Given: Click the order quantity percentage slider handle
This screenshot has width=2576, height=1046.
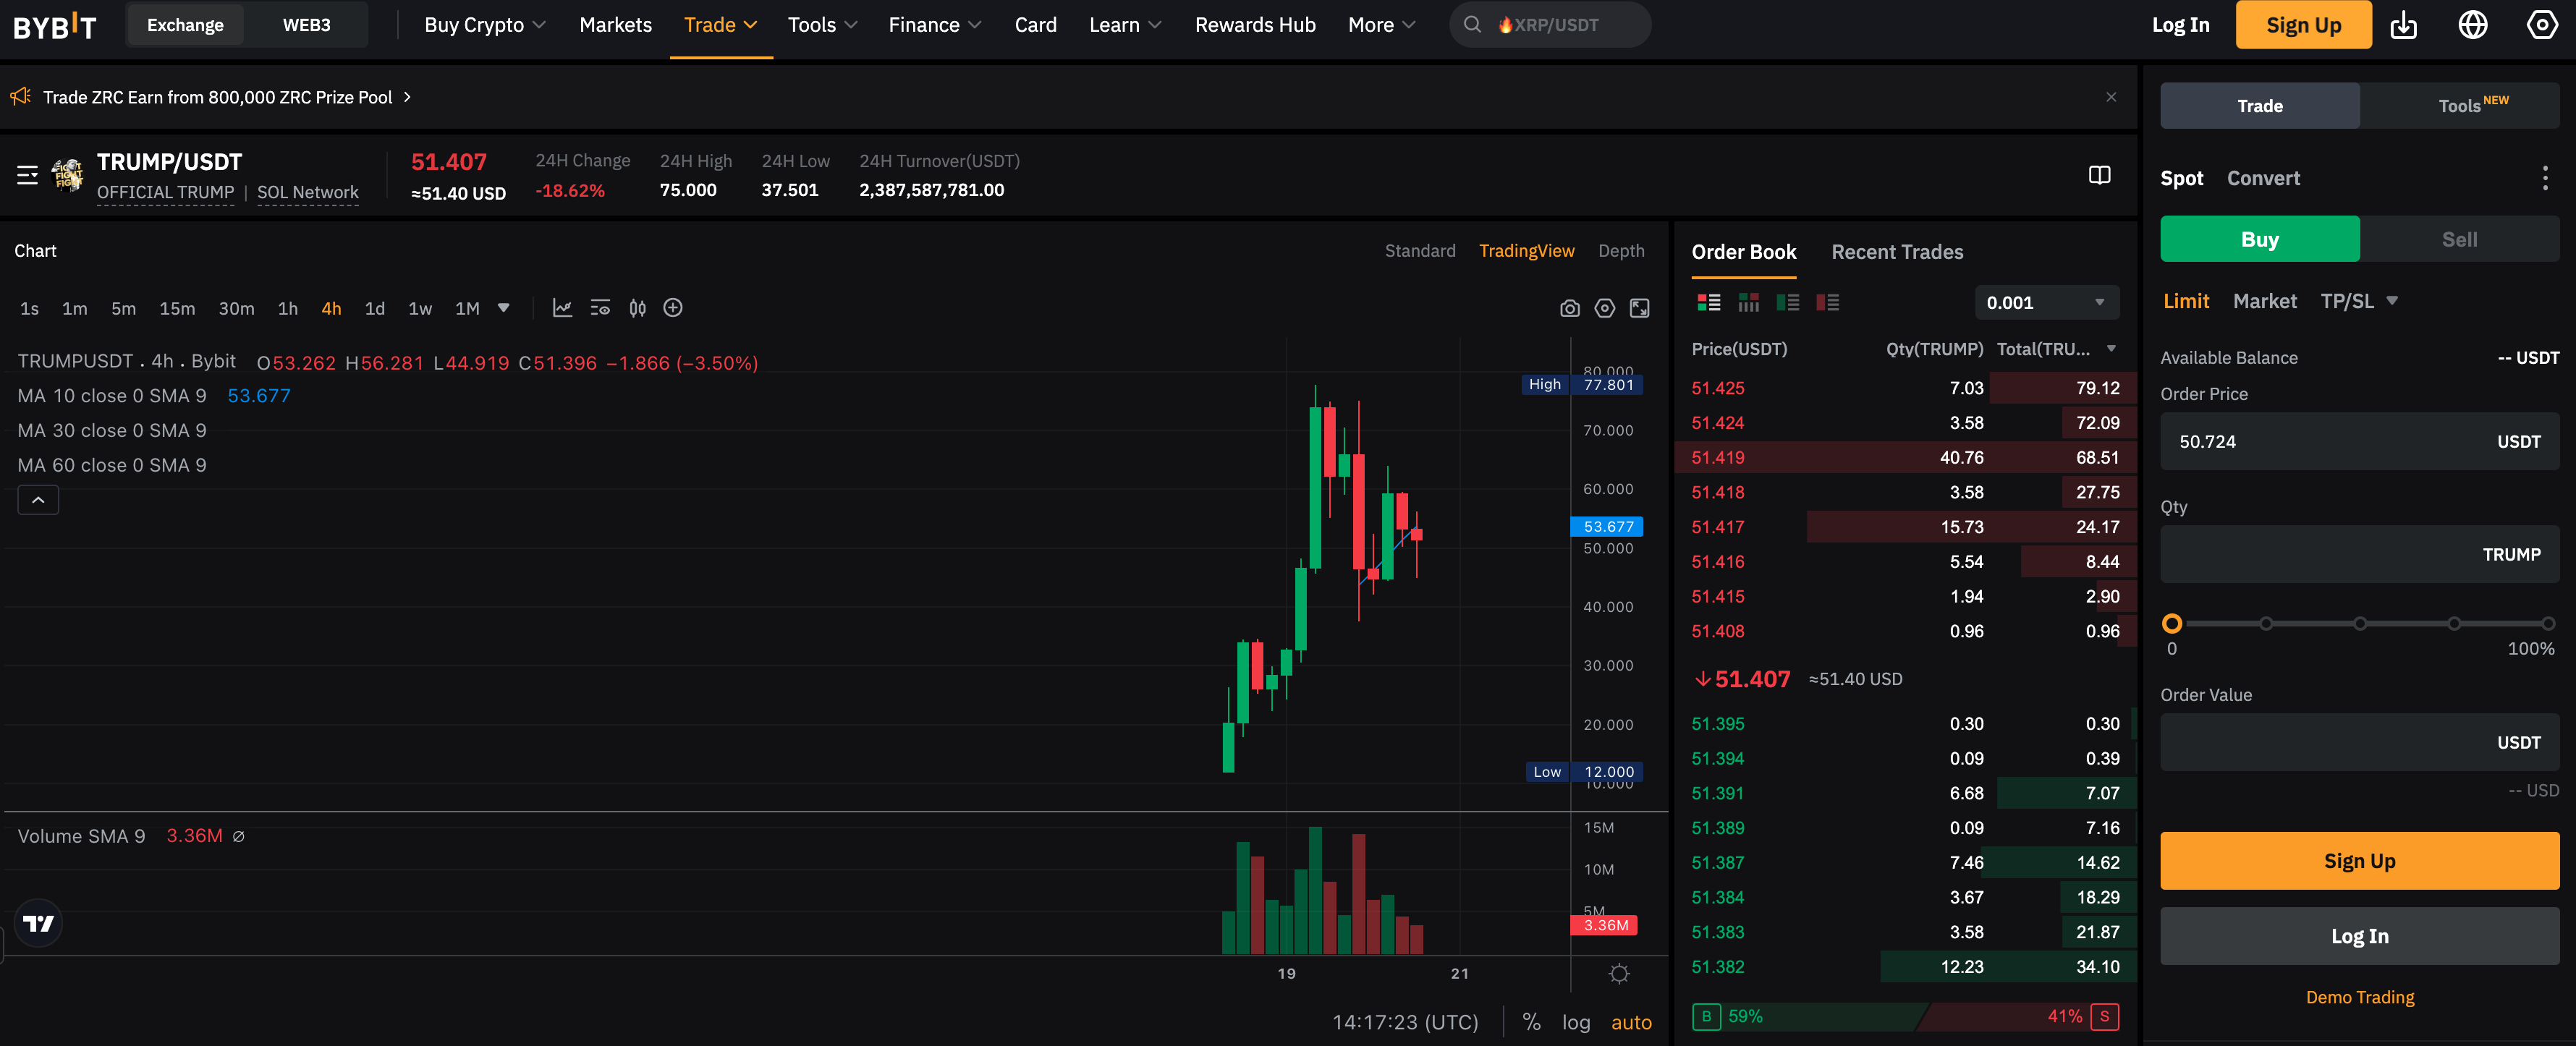Looking at the screenshot, I should point(2171,623).
